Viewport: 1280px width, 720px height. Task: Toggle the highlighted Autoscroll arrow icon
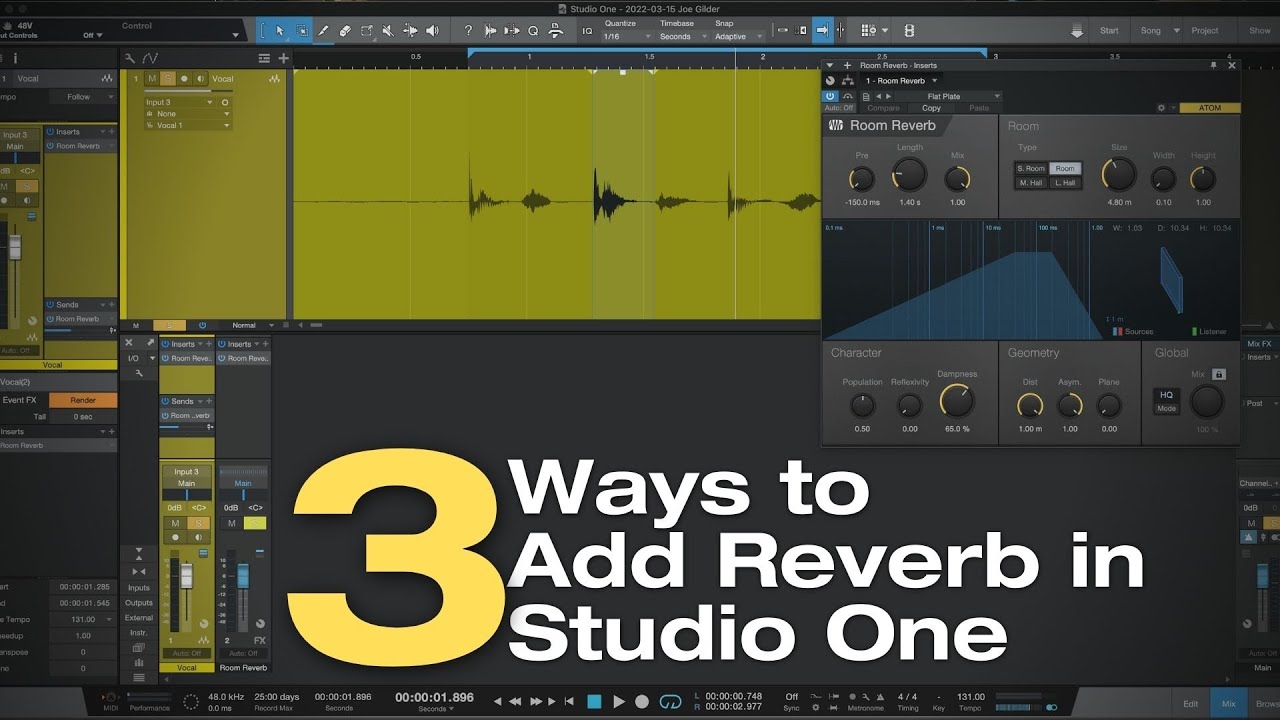pos(821,31)
